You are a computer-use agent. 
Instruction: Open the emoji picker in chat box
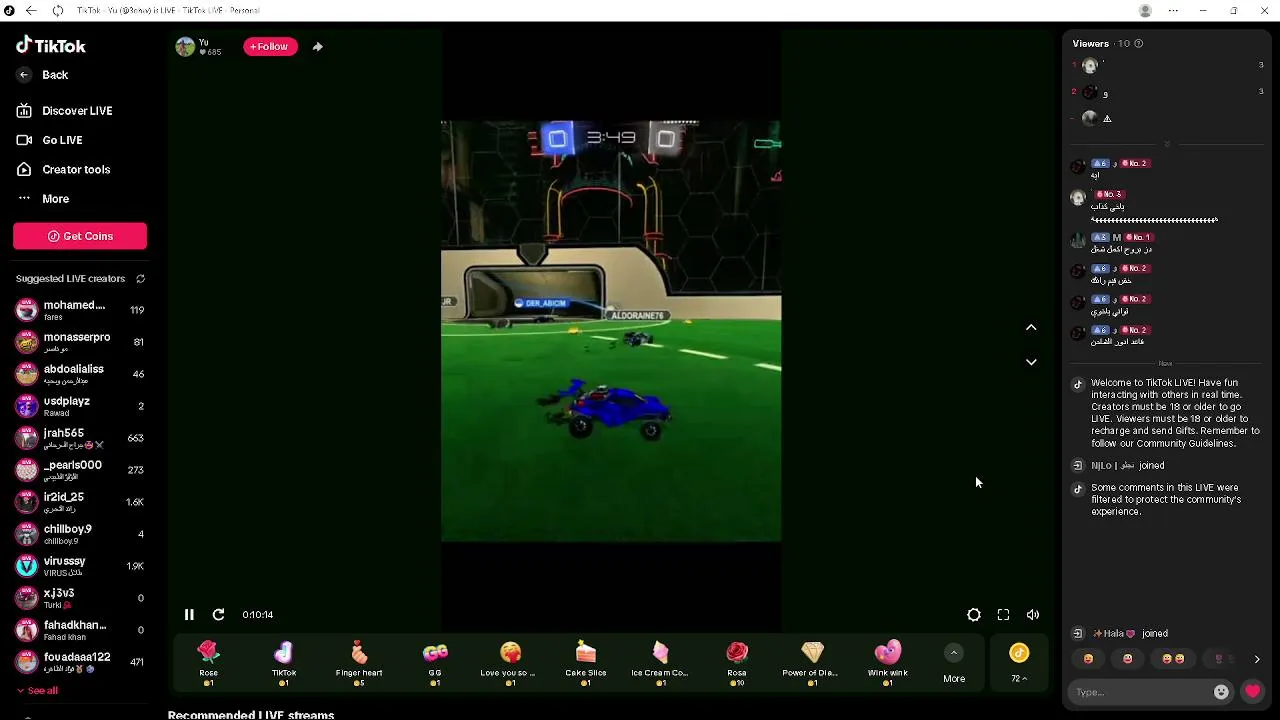point(1221,692)
